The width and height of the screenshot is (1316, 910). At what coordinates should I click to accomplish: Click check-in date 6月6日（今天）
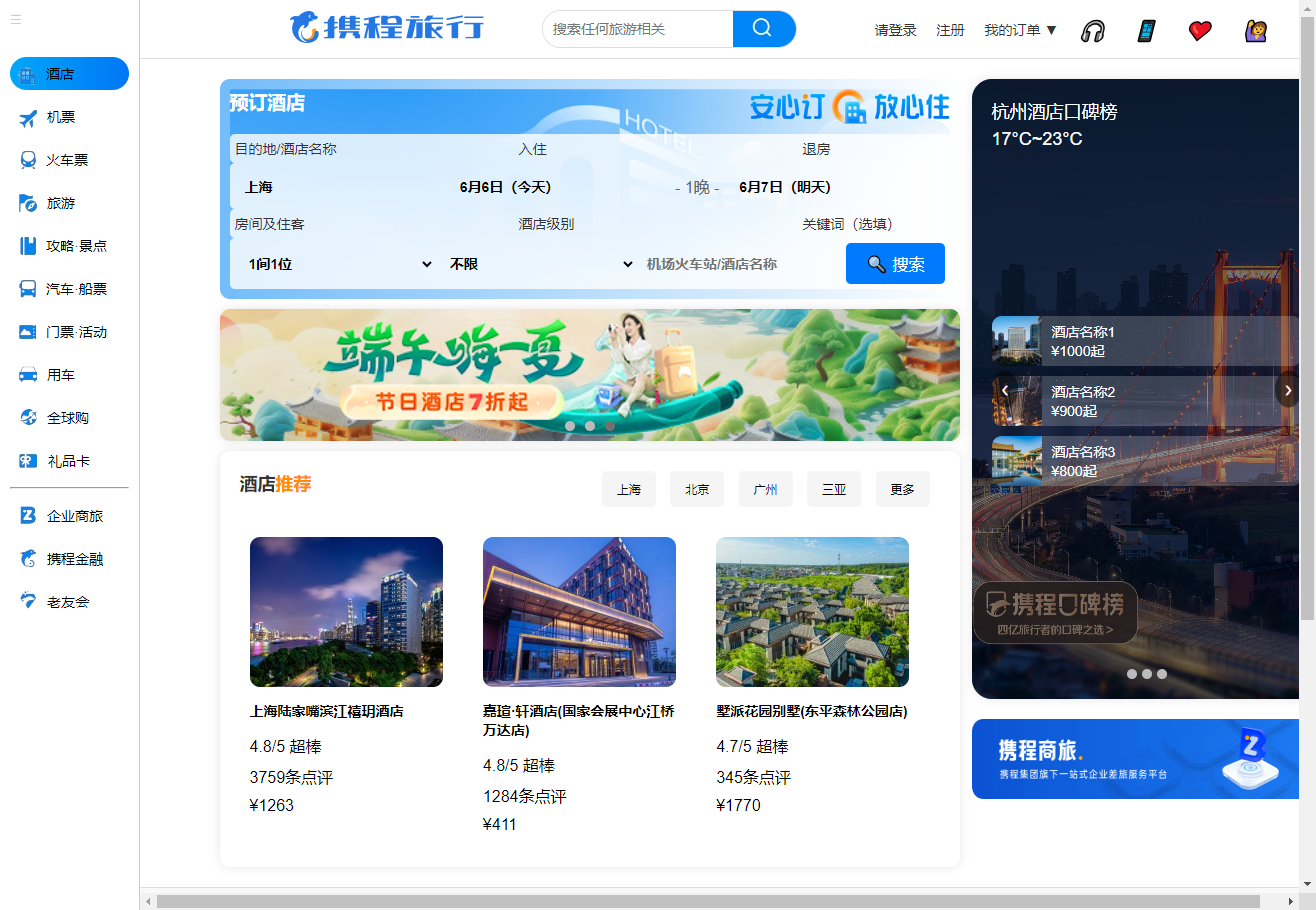click(505, 187)
